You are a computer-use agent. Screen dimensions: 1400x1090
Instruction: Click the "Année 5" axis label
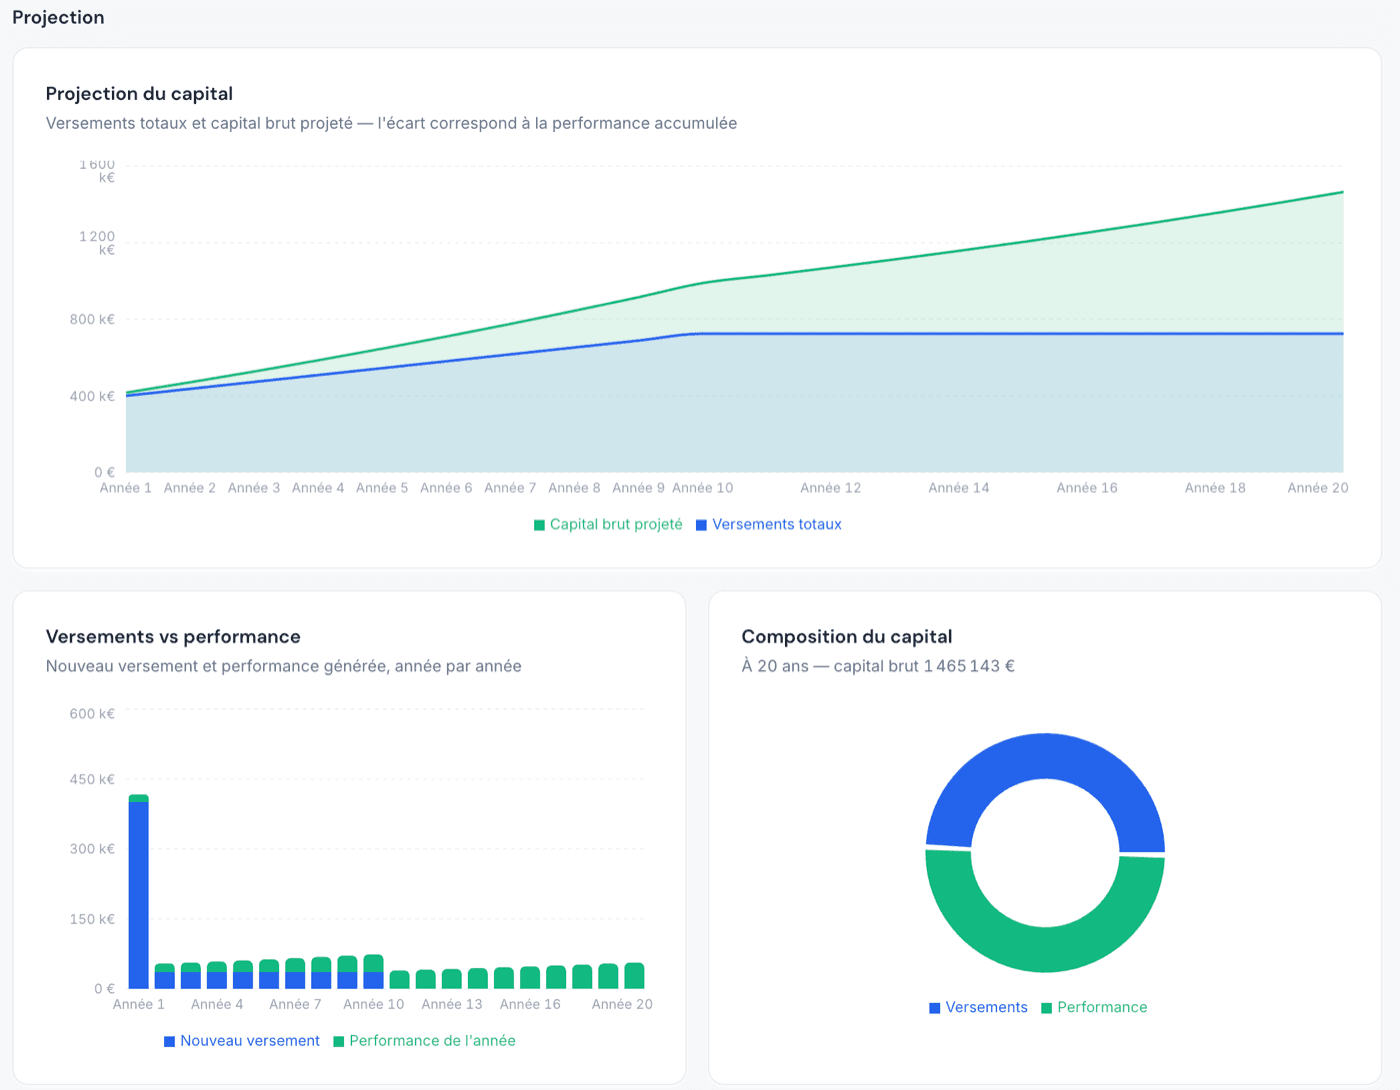tap(382, 488)
